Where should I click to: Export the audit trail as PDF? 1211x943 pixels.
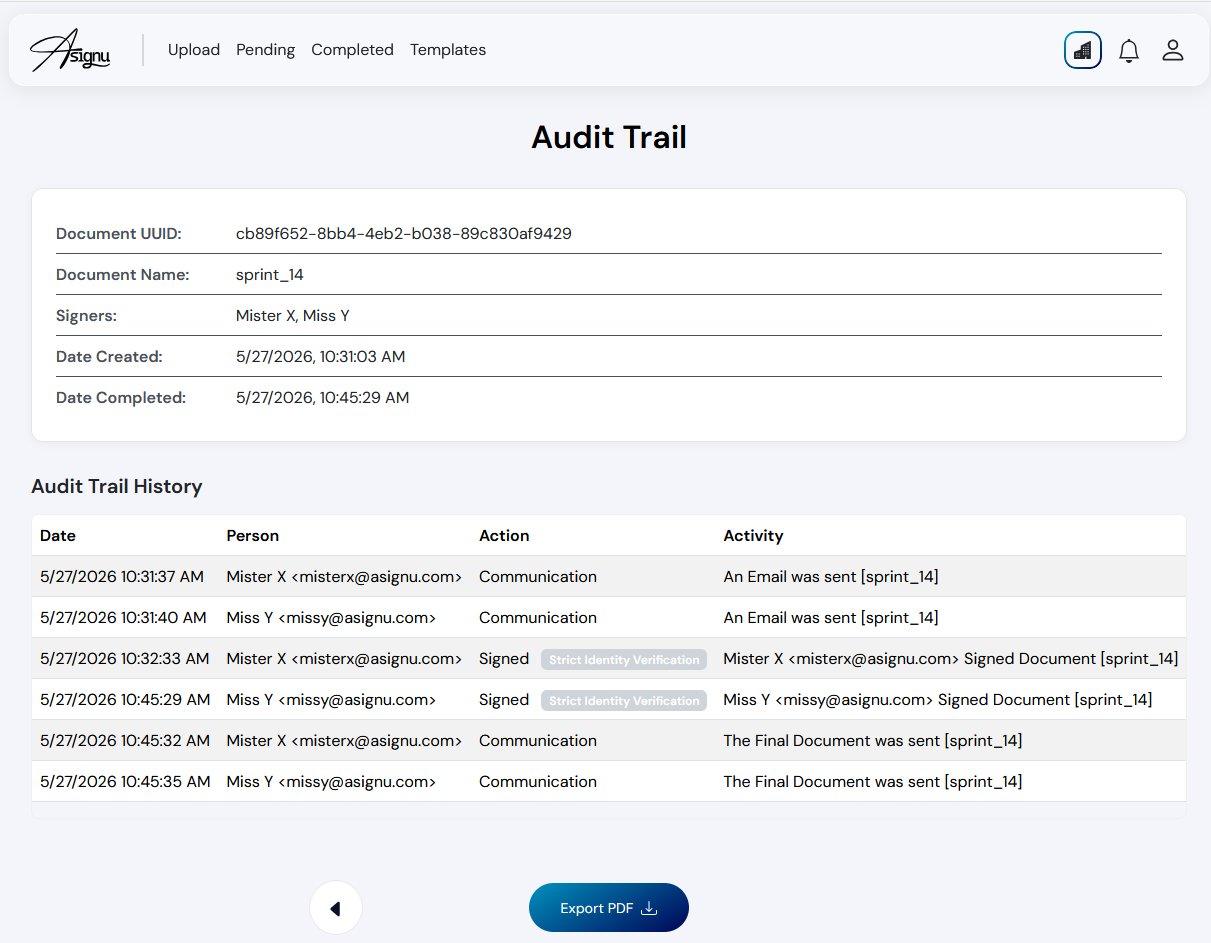point(609,908)
